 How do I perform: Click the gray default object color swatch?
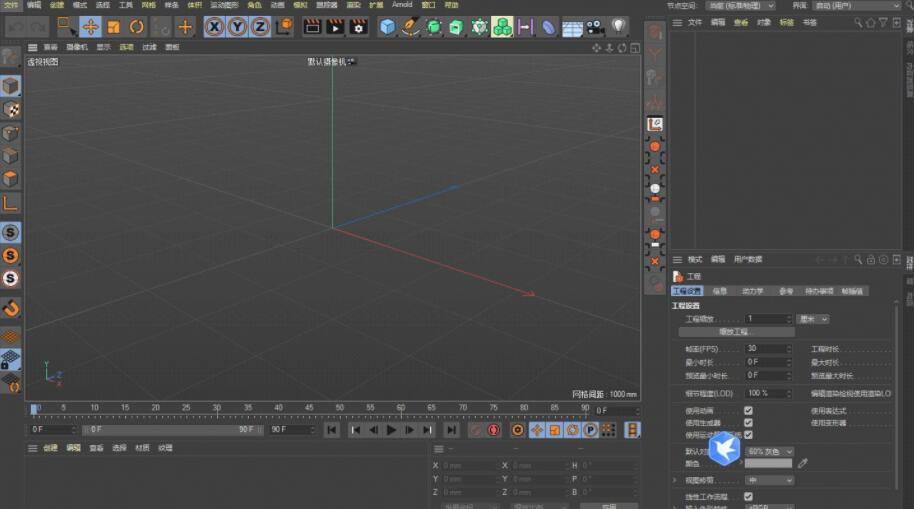pos(769,464)
